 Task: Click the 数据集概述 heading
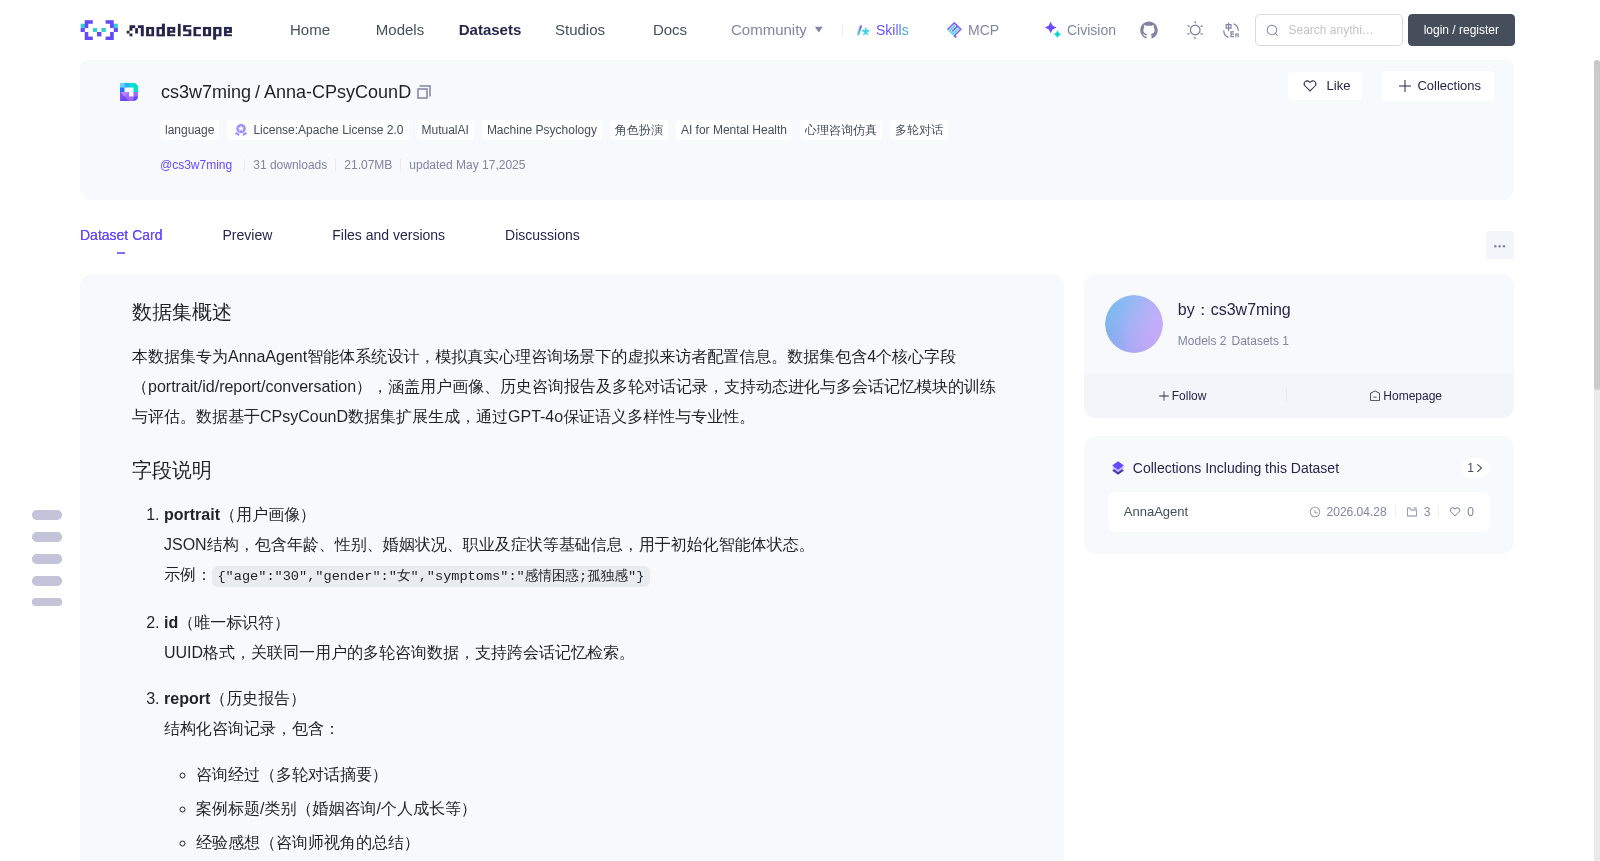point(182,313)
